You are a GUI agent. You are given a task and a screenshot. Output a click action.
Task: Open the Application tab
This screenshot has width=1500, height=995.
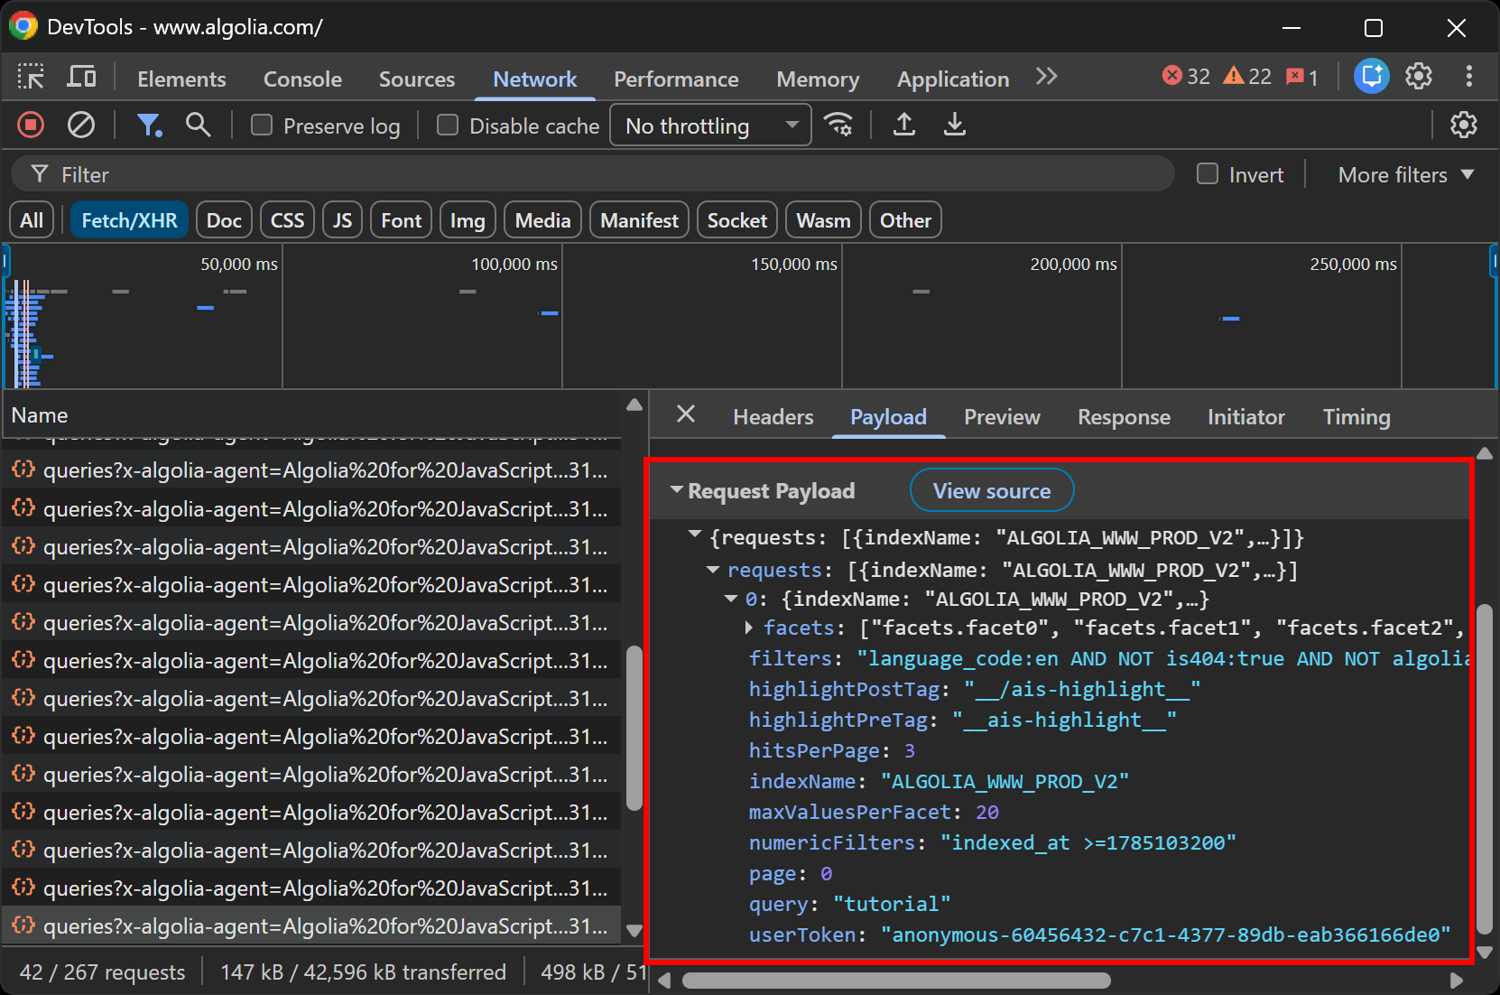pyautogui.click(x=953, y=78)
